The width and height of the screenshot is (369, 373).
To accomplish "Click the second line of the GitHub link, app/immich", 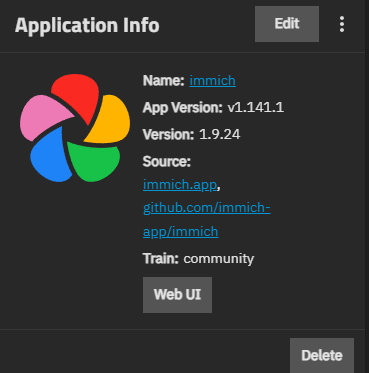I will 181,231.
